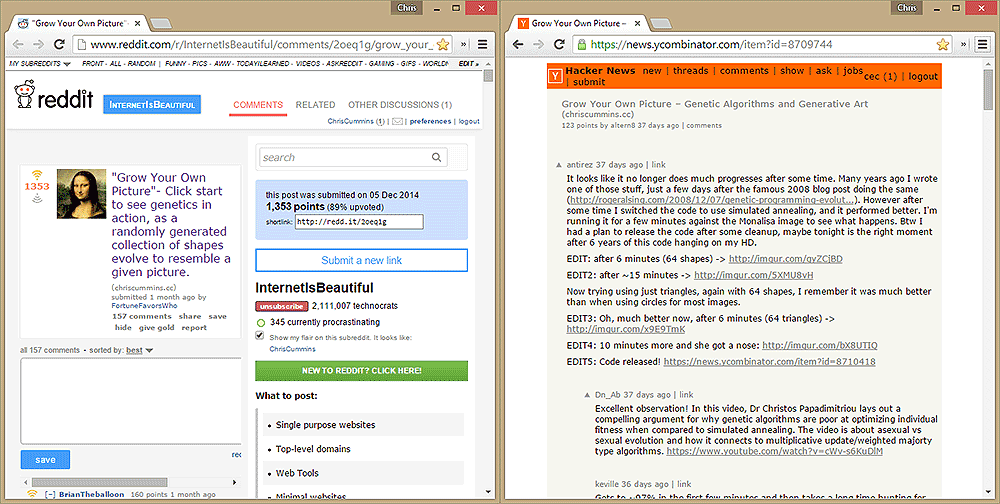Click Hacker News 'jobs' nav link
This screenshot has height=504, width=1000.
(853, 71)
